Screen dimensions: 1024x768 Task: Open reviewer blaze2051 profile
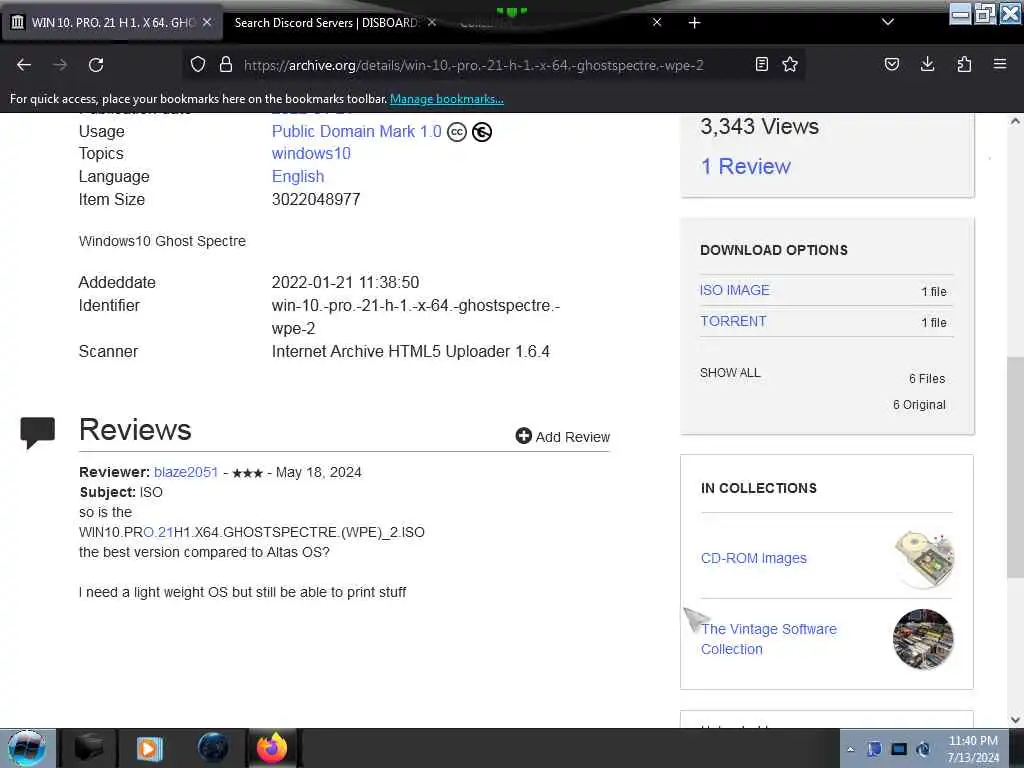pyautogui.click(x=185, y=472)
